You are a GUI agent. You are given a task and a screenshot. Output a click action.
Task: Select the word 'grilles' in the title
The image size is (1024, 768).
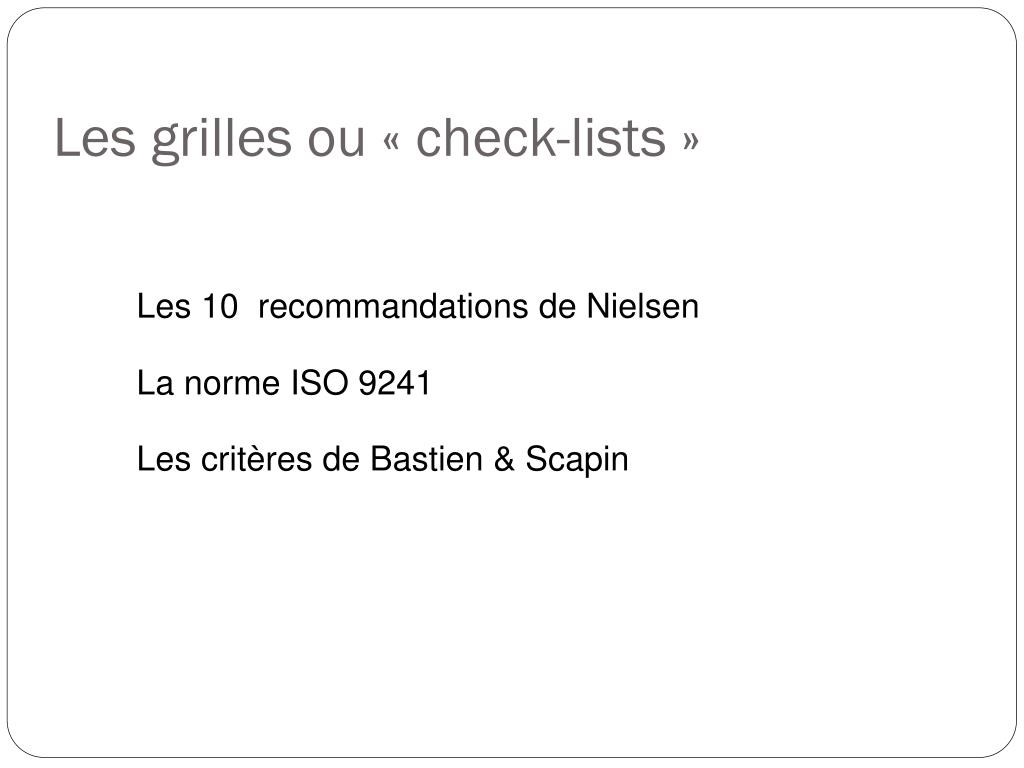point(221,138)
